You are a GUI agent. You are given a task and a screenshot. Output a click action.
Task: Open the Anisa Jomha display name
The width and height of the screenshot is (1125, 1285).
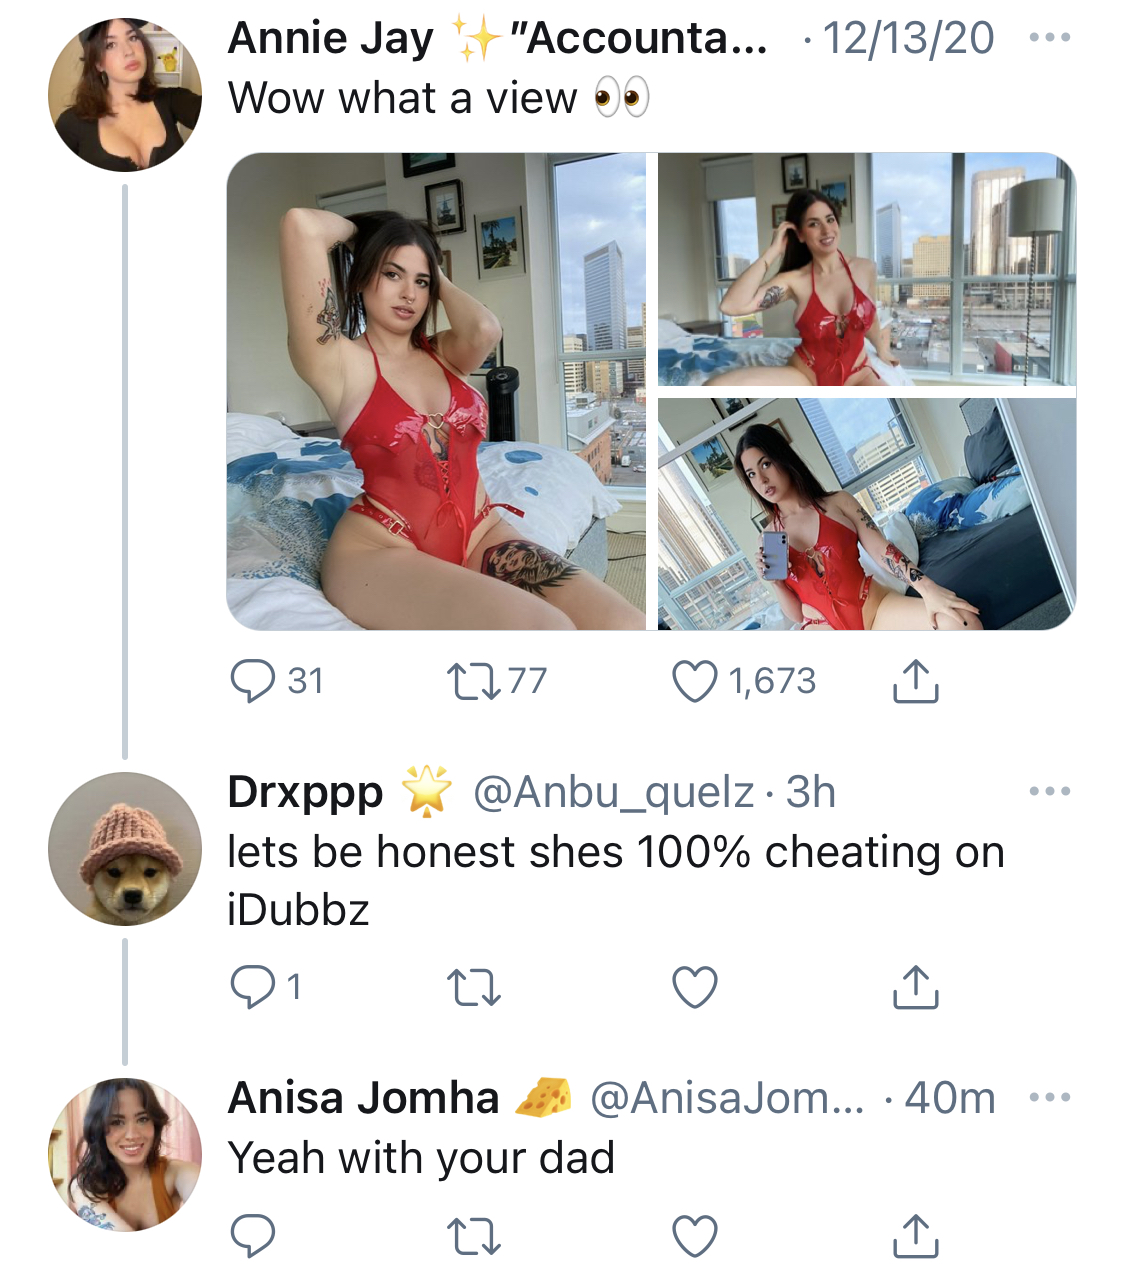coord(364,1098)
